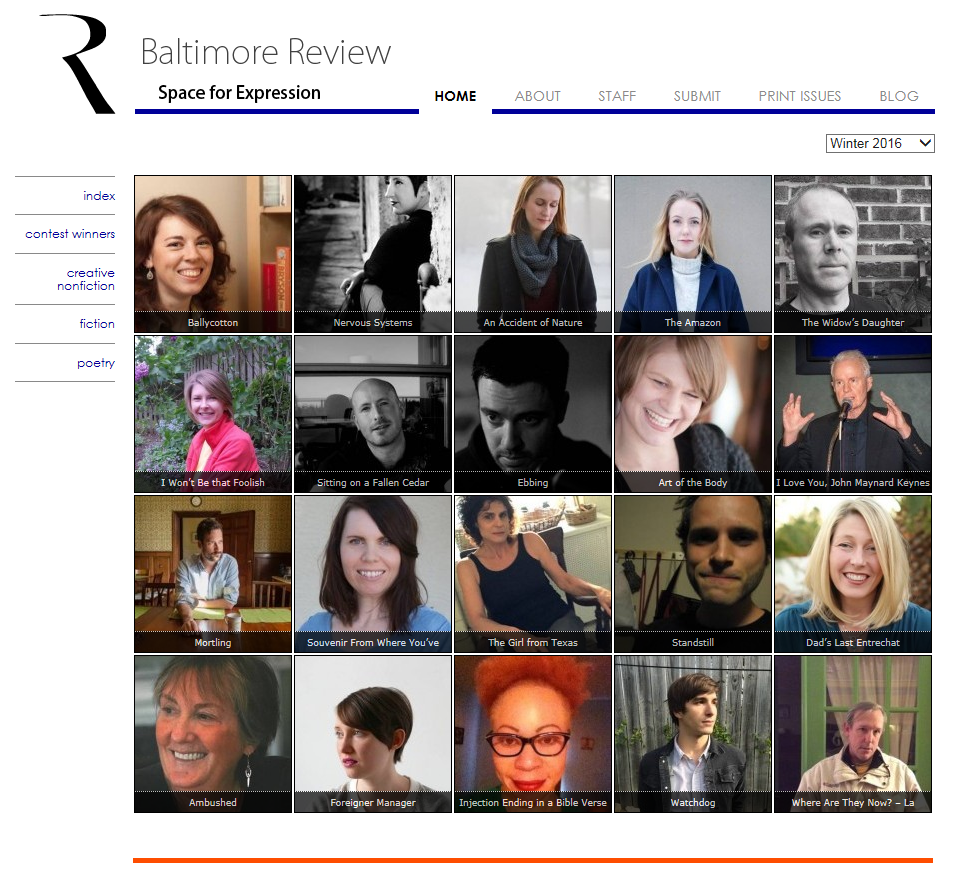968x880 pixels.
Task: Open the contest winners link
Action: tap(70, 234)
